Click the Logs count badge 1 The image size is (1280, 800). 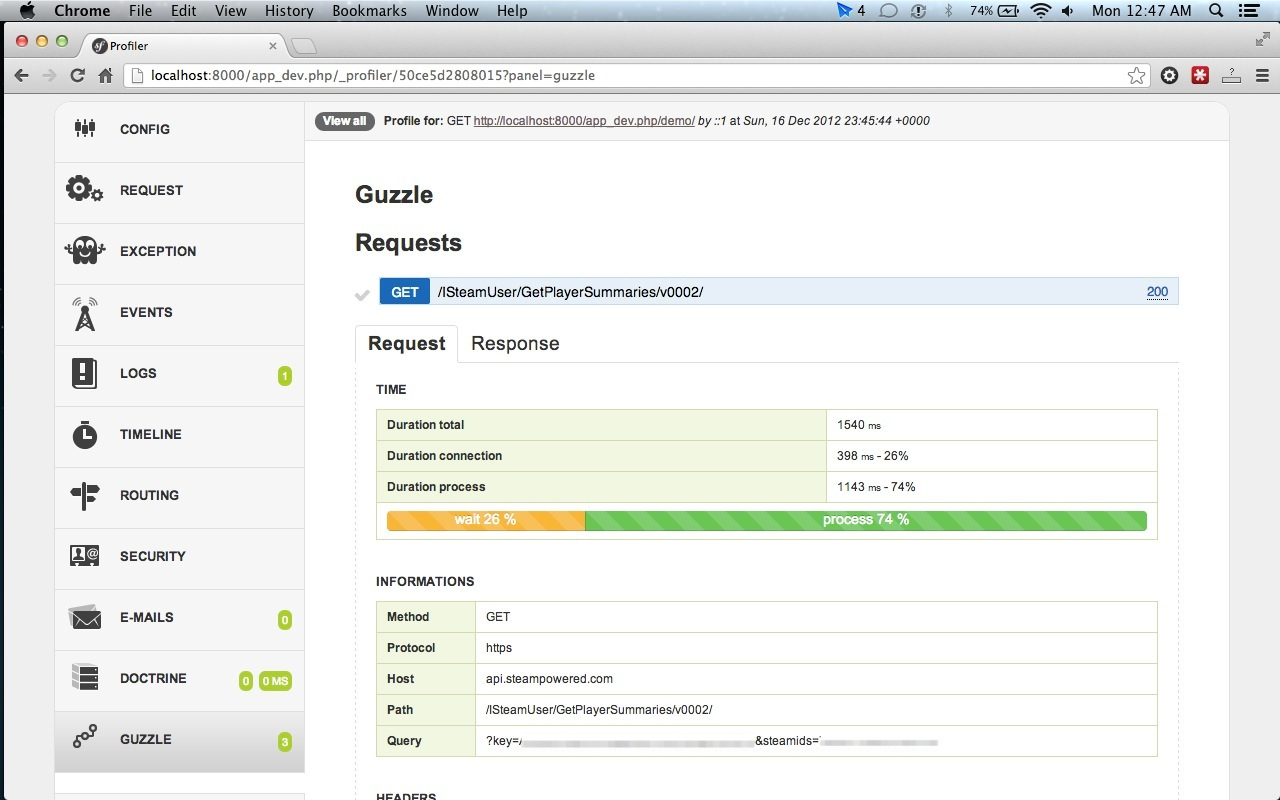click(285, 376)
